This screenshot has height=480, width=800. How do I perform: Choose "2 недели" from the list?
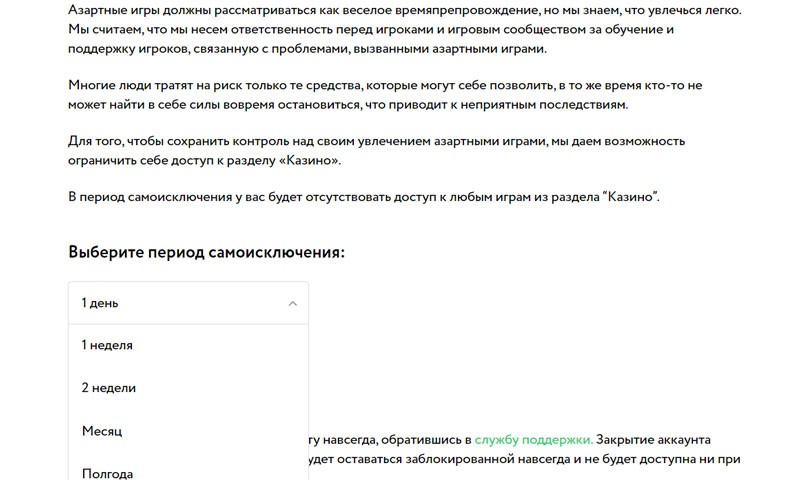[x=108, y=388]
